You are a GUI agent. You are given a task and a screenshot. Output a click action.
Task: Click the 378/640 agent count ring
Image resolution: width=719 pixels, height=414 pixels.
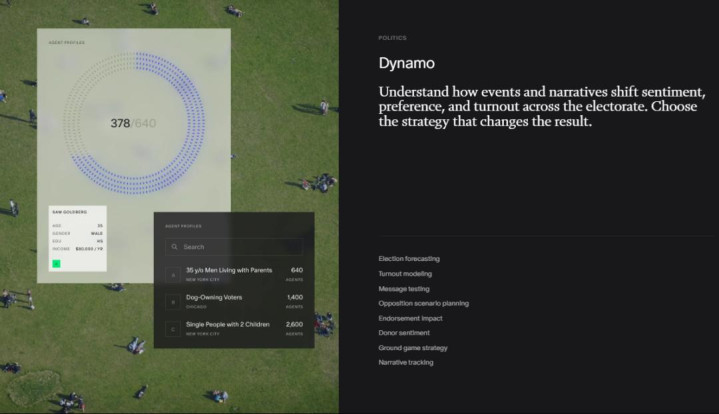133,123
